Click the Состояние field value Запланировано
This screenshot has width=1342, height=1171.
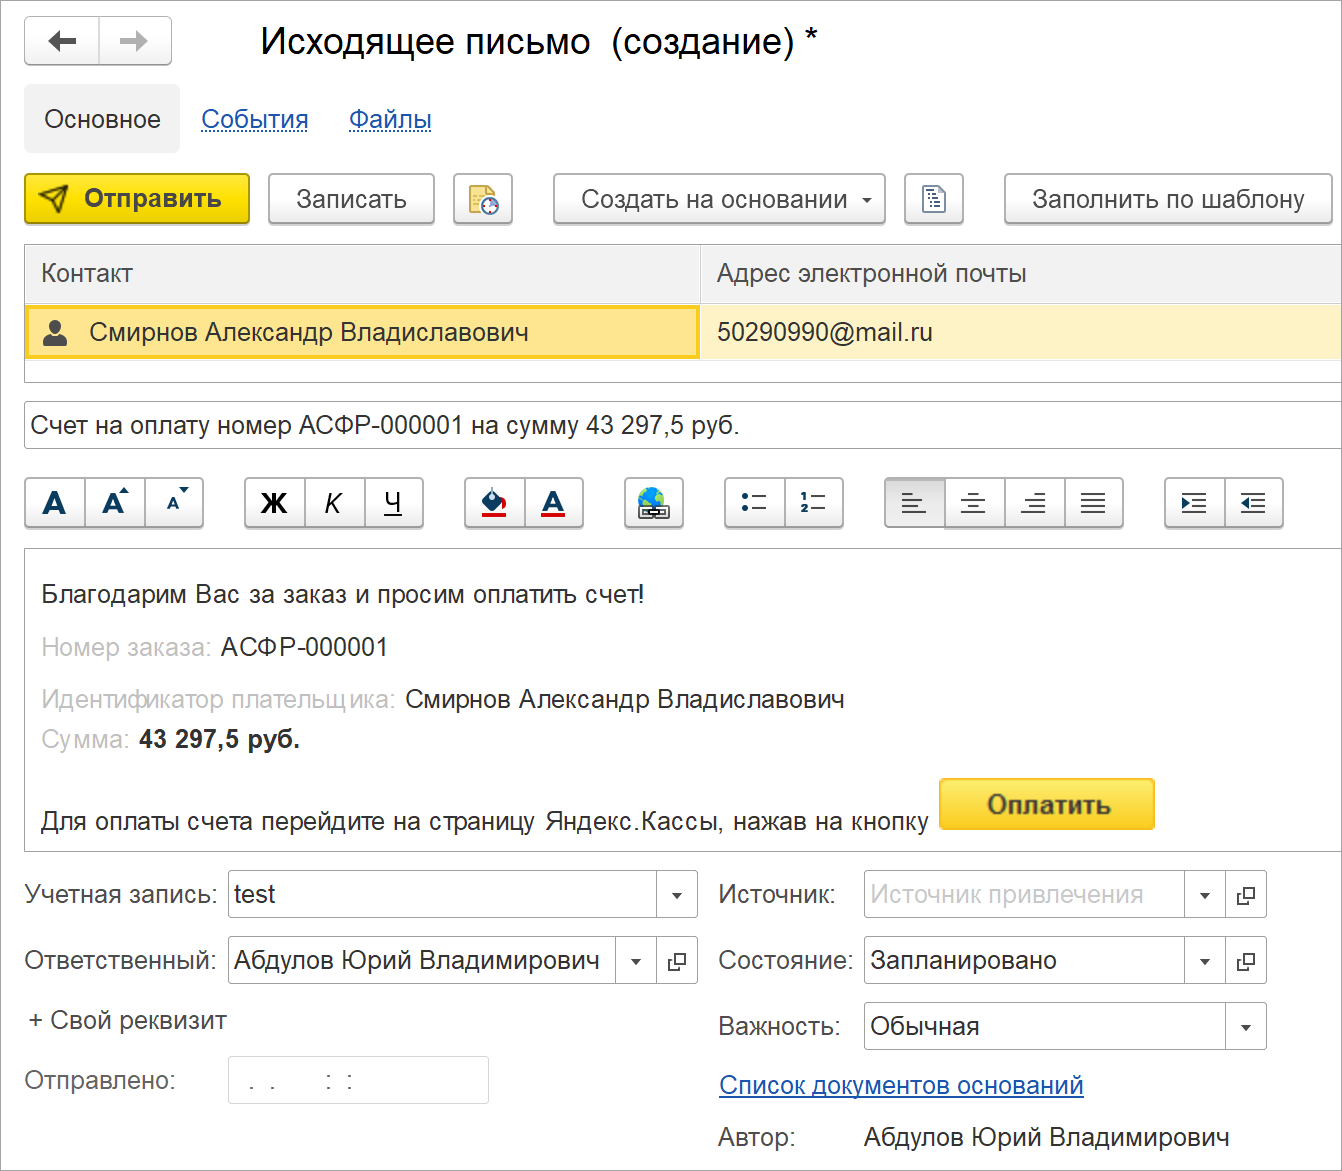click(1024, 961)
